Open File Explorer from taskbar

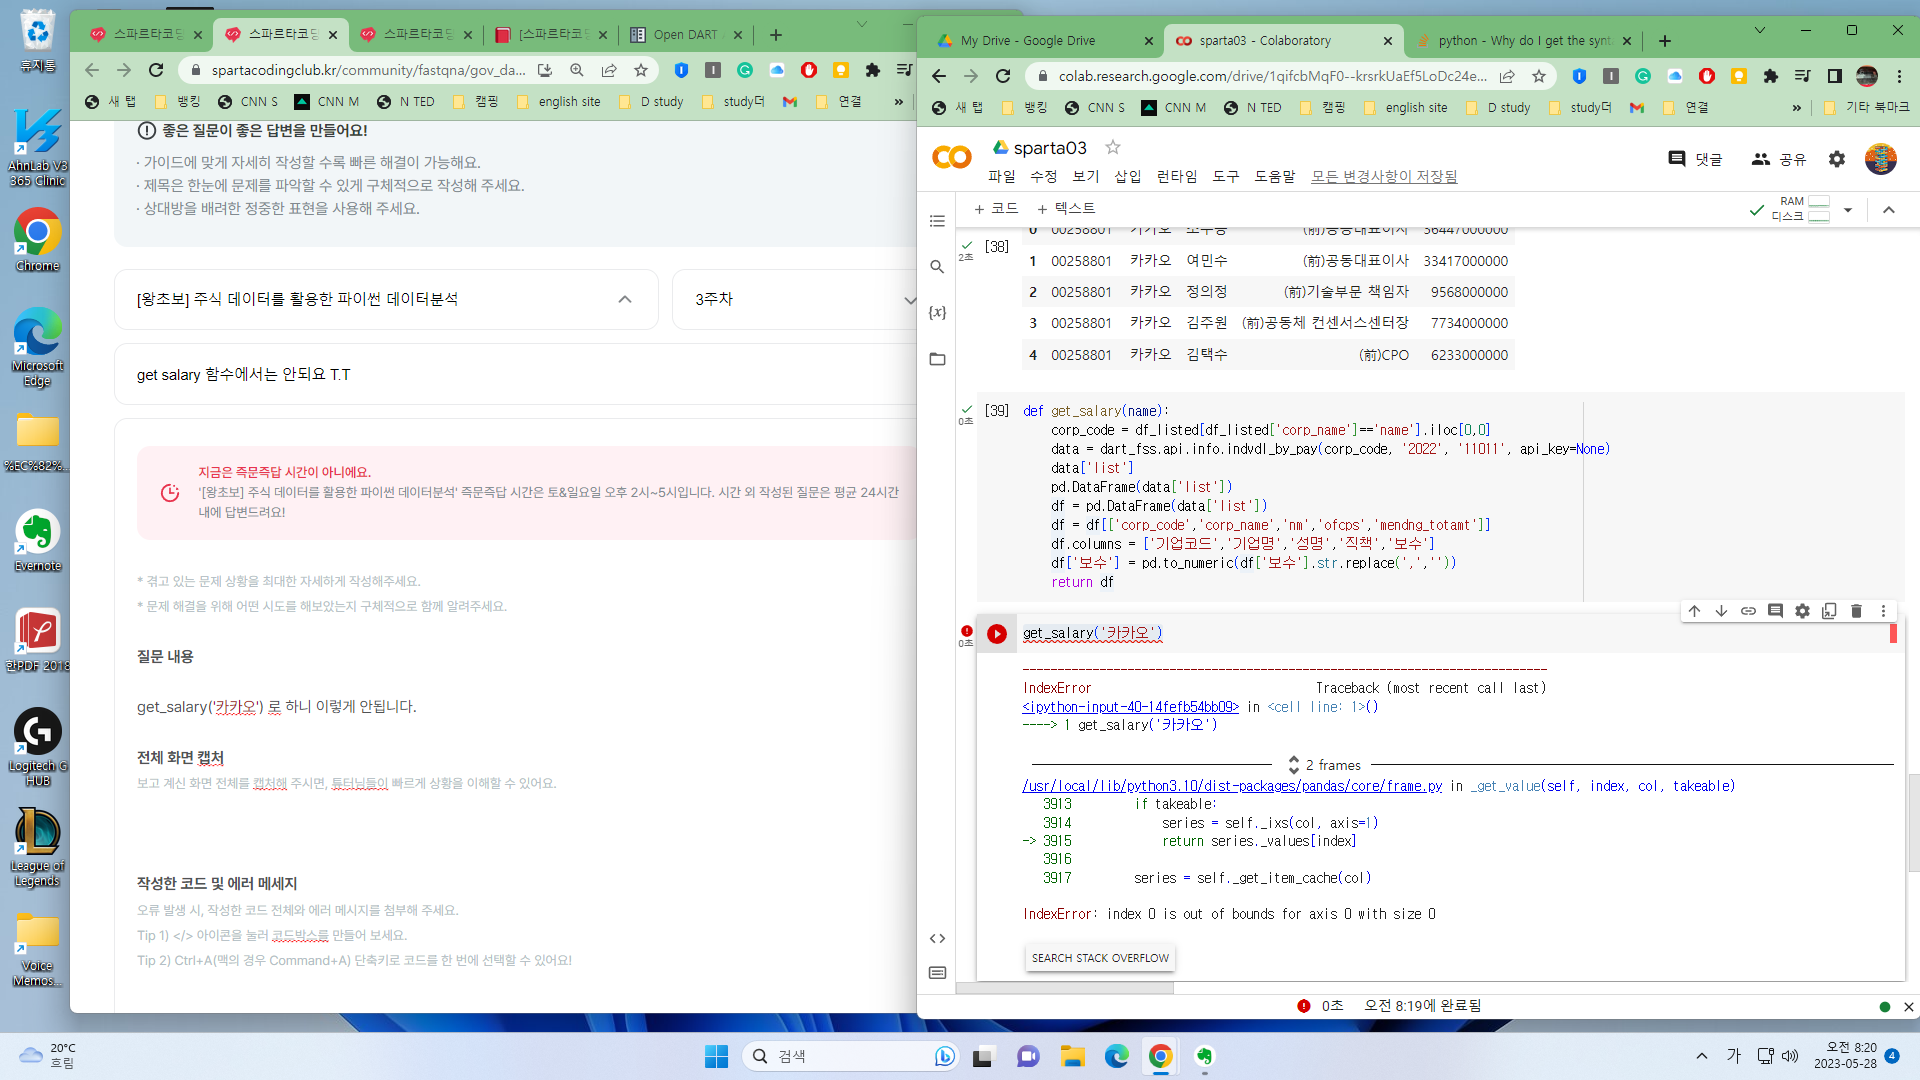(x=1073, y=1056)
